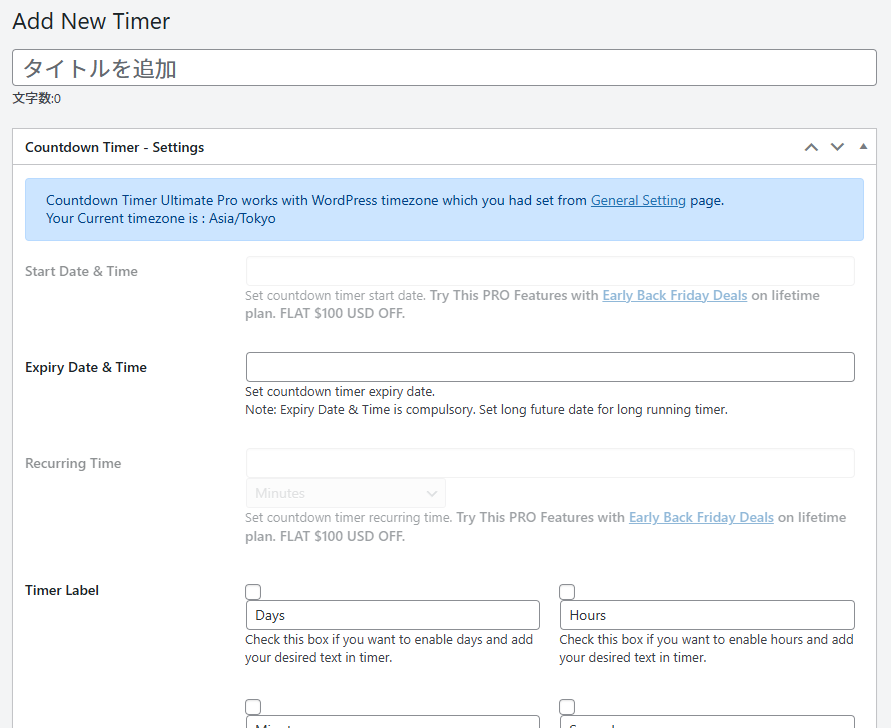Collapse the settings box with the triangle toggle
The height and width of the screenshot is (728, 891).
863,146
